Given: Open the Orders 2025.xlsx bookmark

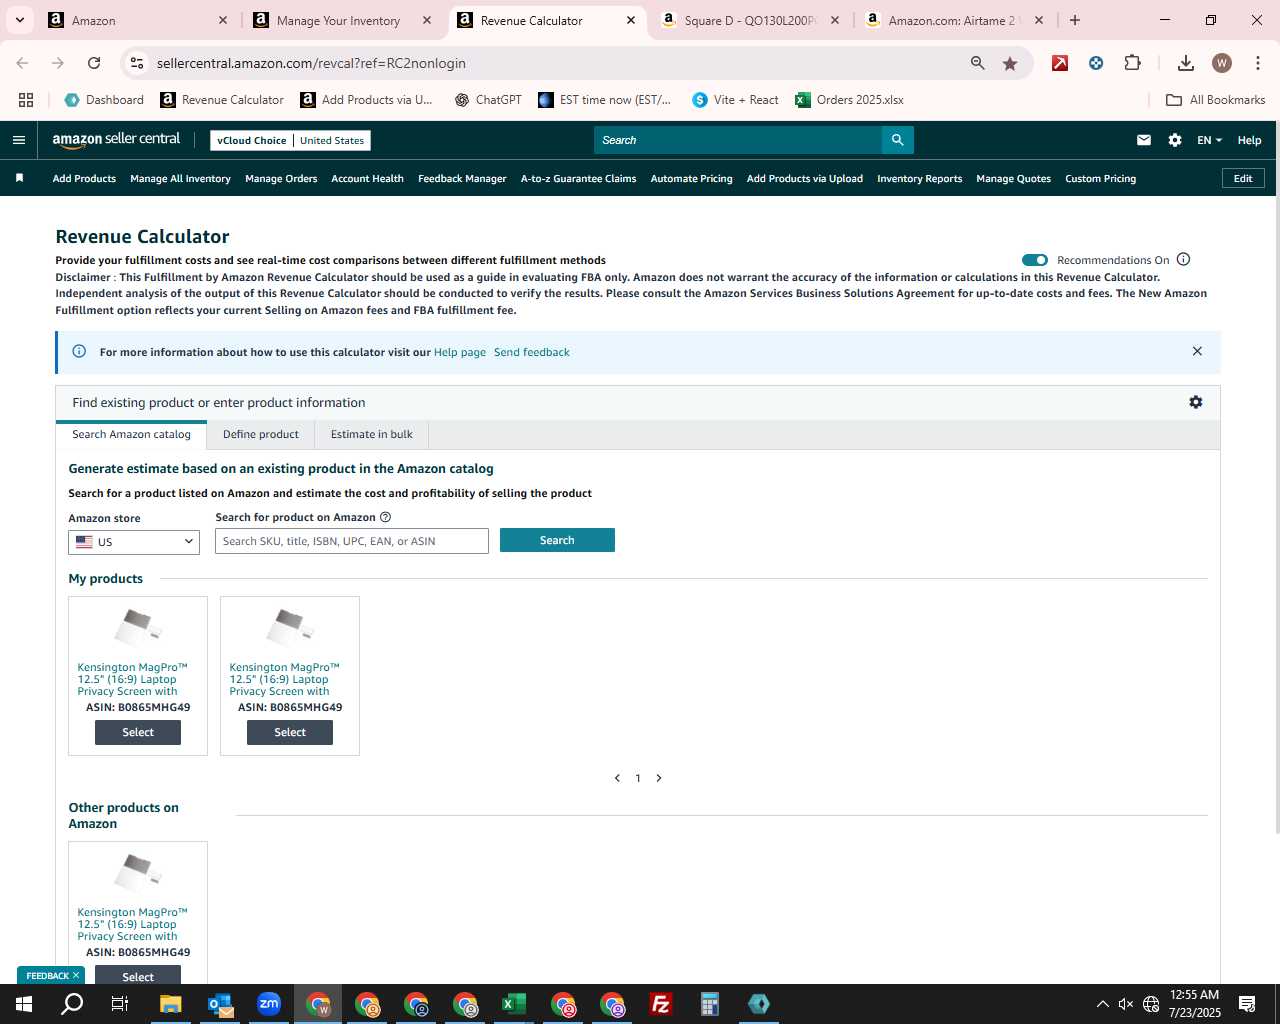Looking at the screenshot, I should pyautogui.click(x=850, y=100).
